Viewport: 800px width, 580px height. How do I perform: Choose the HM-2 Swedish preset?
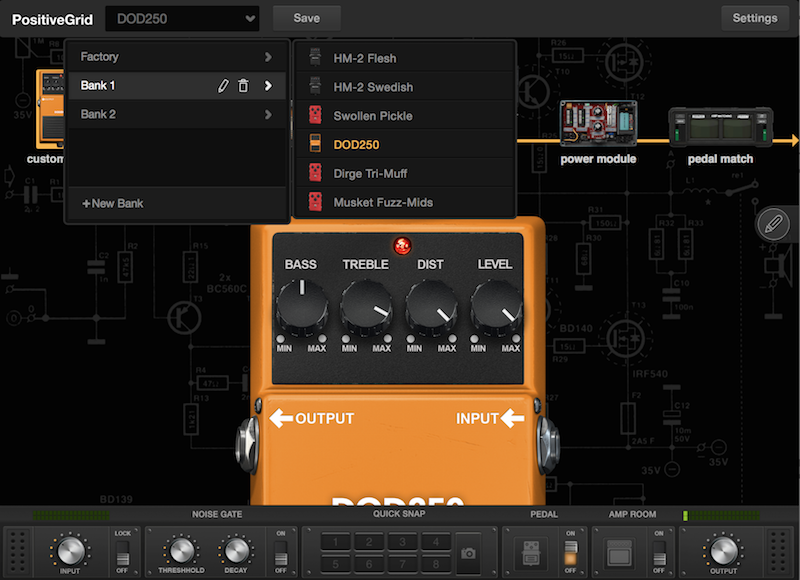[x=373, y=87]
